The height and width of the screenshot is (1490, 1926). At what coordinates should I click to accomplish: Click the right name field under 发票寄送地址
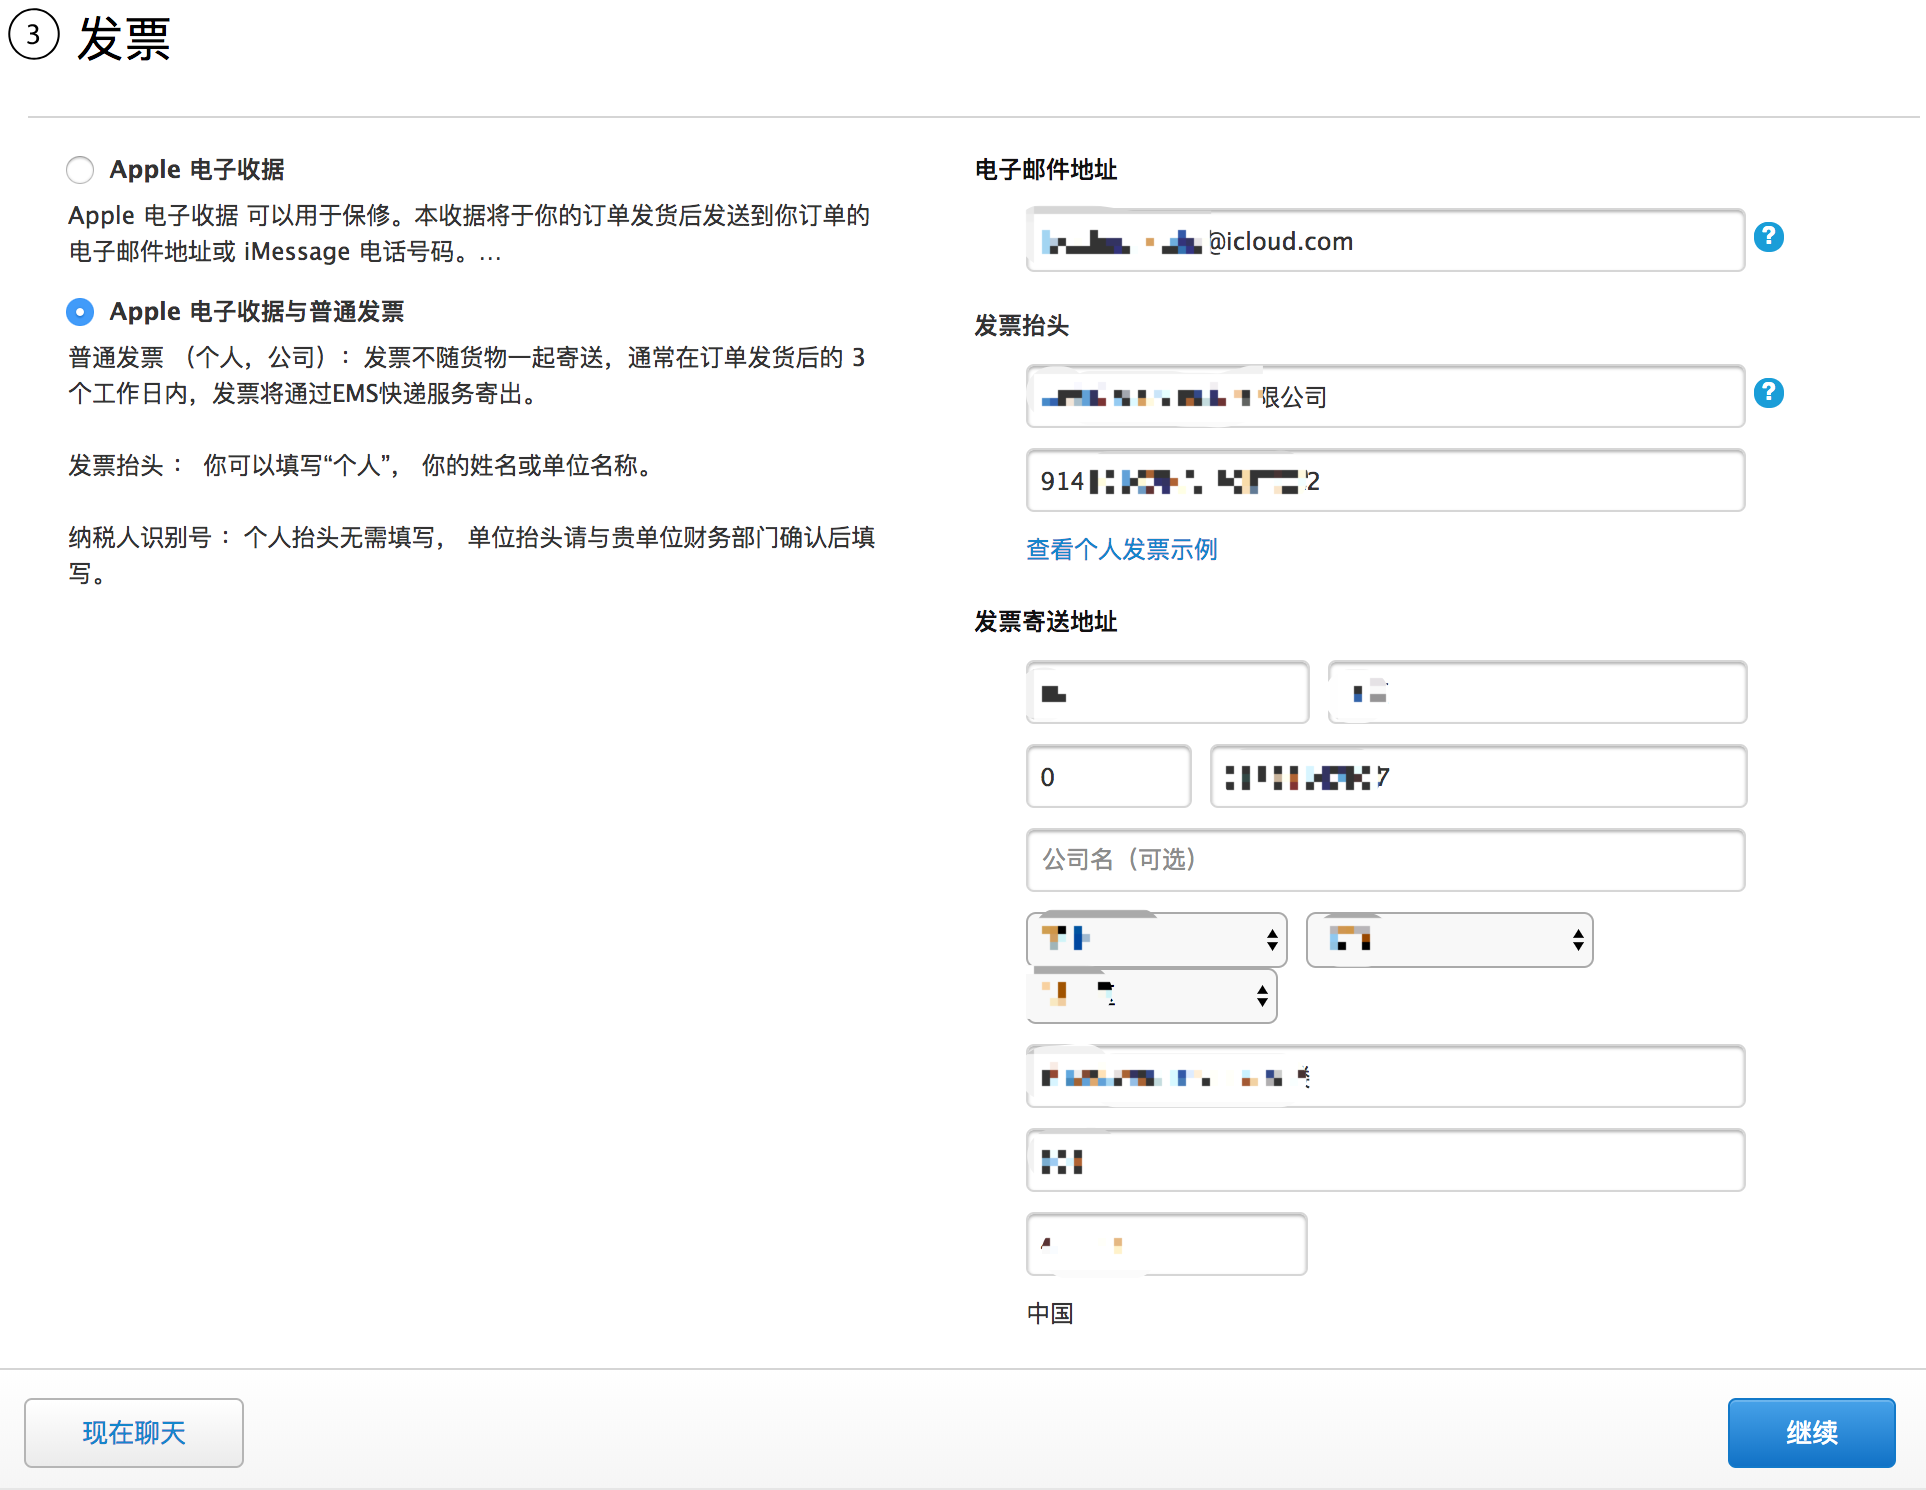(x=1537, y=692)
